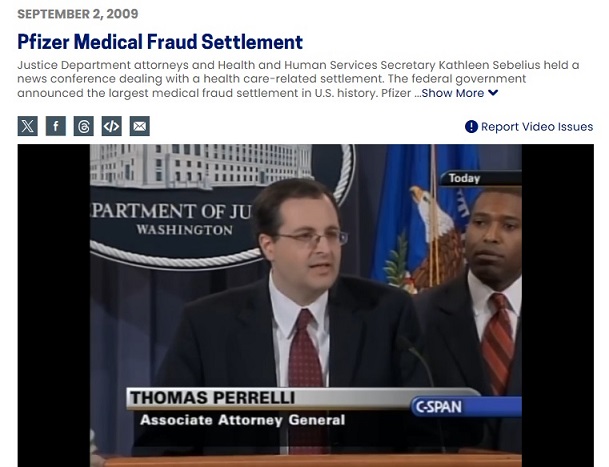
Task: Expand the description with Show More
Action: tap(453, 93)
